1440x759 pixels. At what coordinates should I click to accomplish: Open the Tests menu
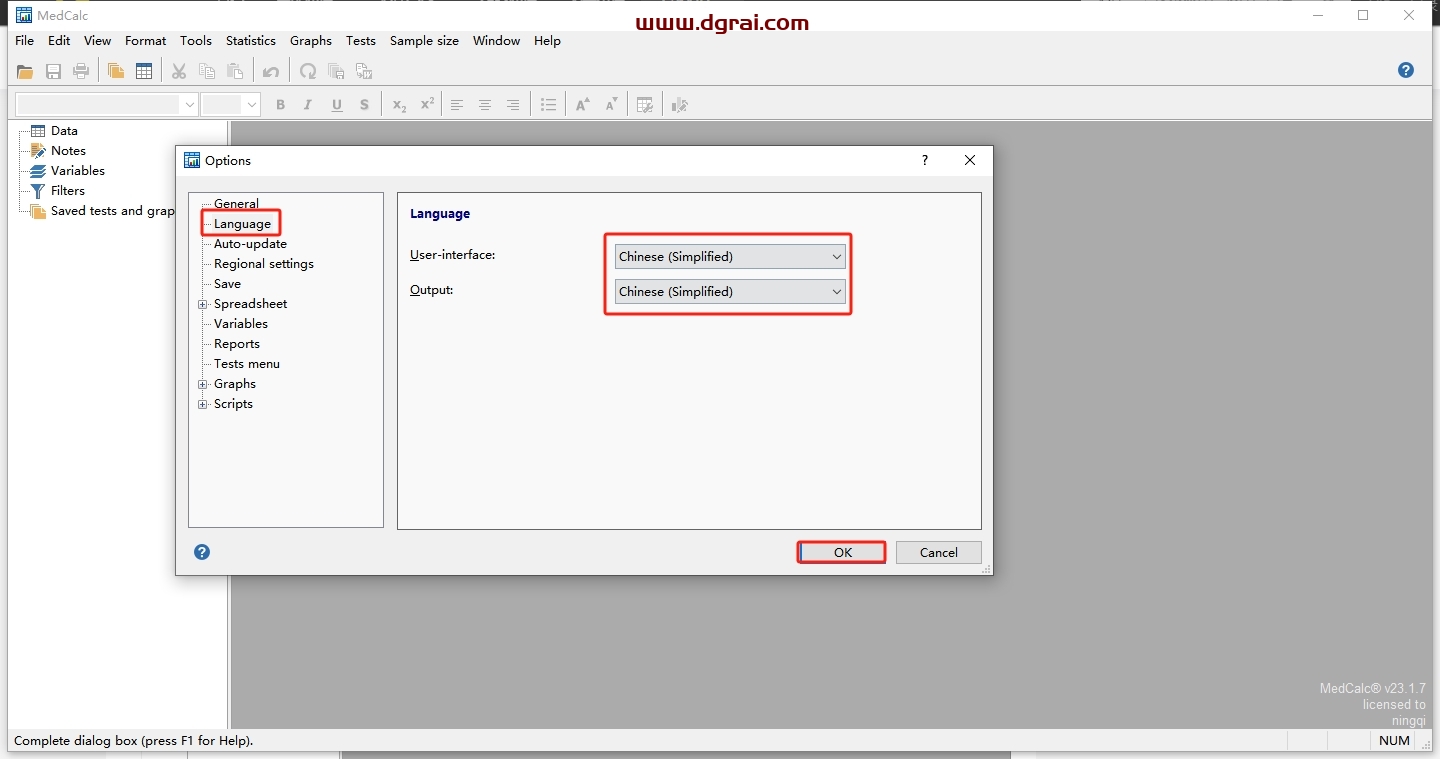361,41
